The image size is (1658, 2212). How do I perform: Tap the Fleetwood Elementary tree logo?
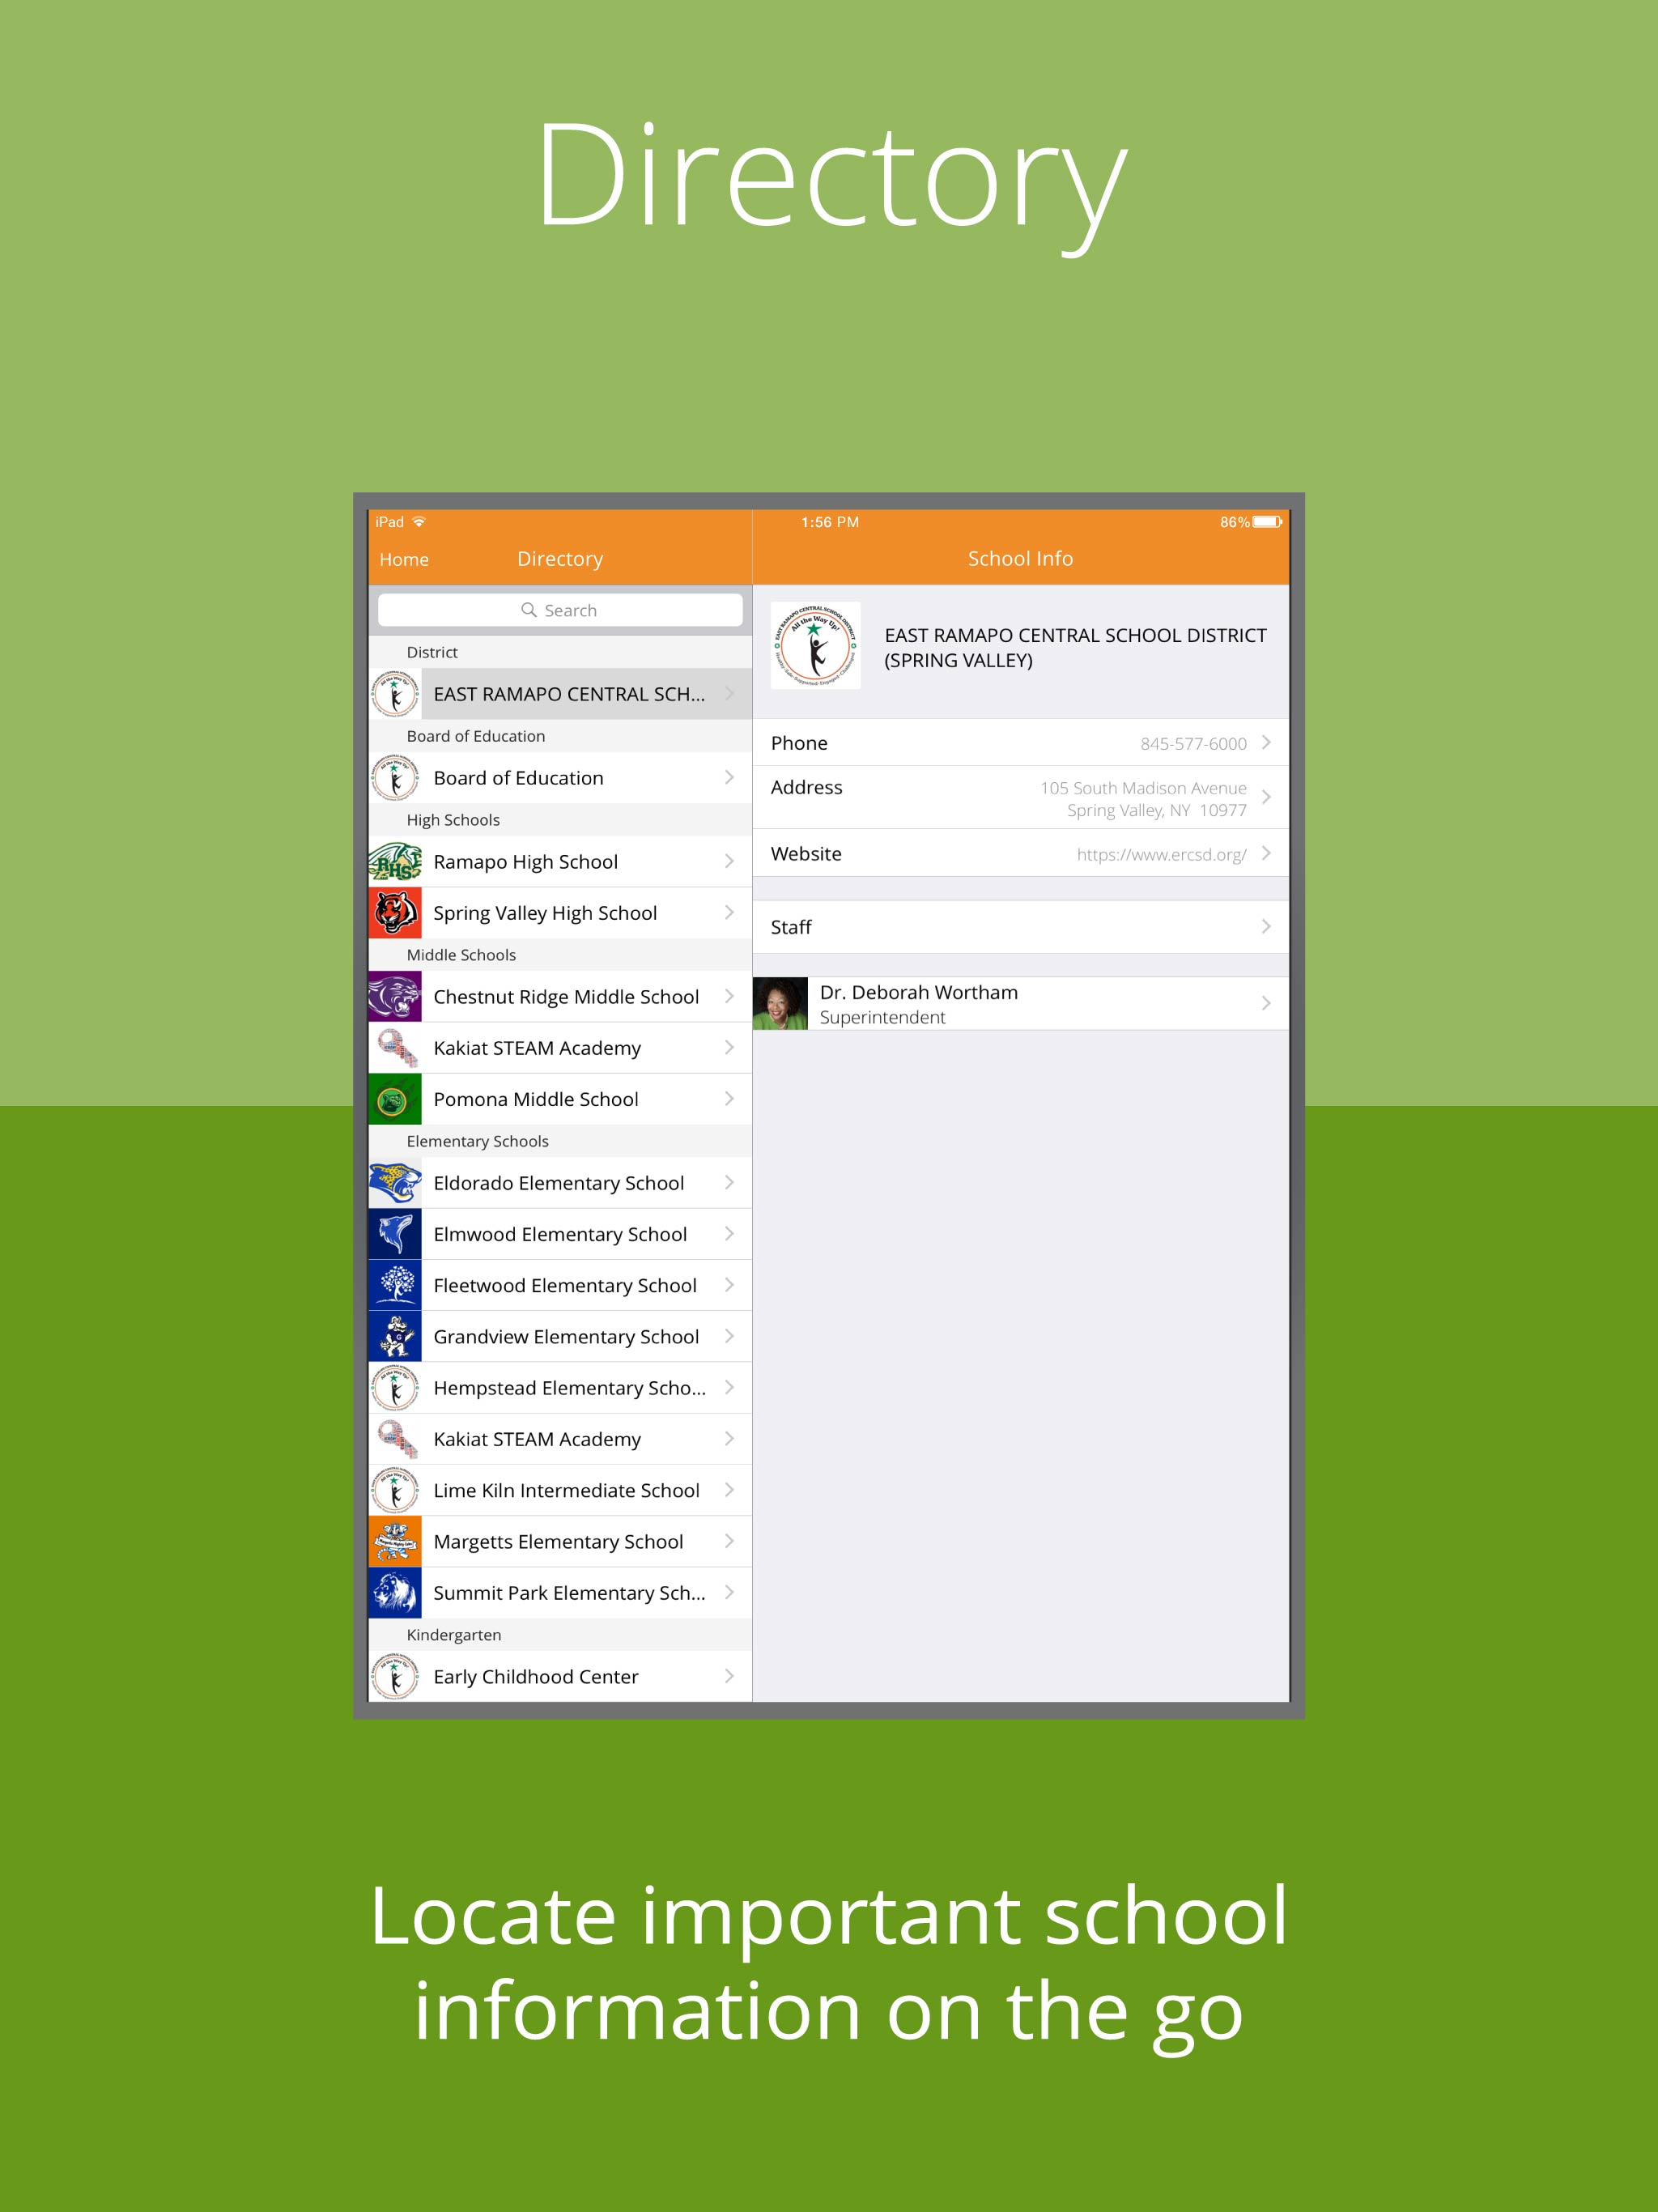coord(395,1285)
